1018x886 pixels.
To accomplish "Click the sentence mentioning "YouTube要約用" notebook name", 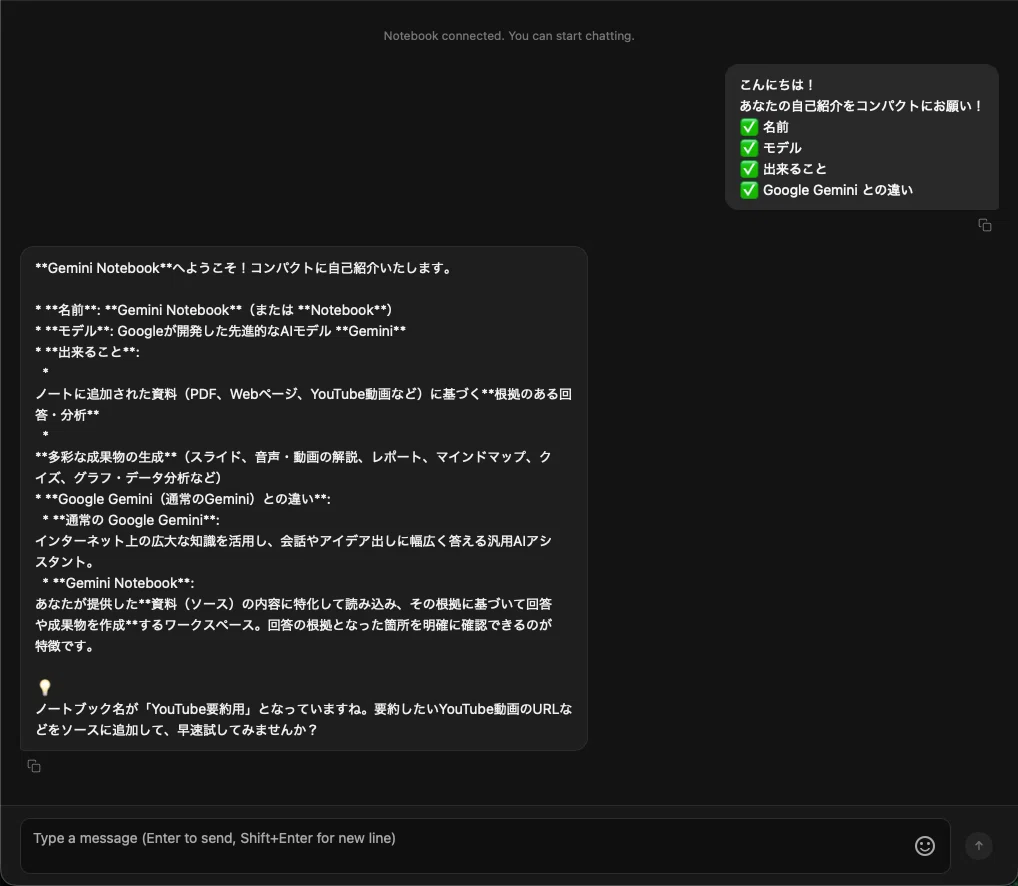I will 304,719.
